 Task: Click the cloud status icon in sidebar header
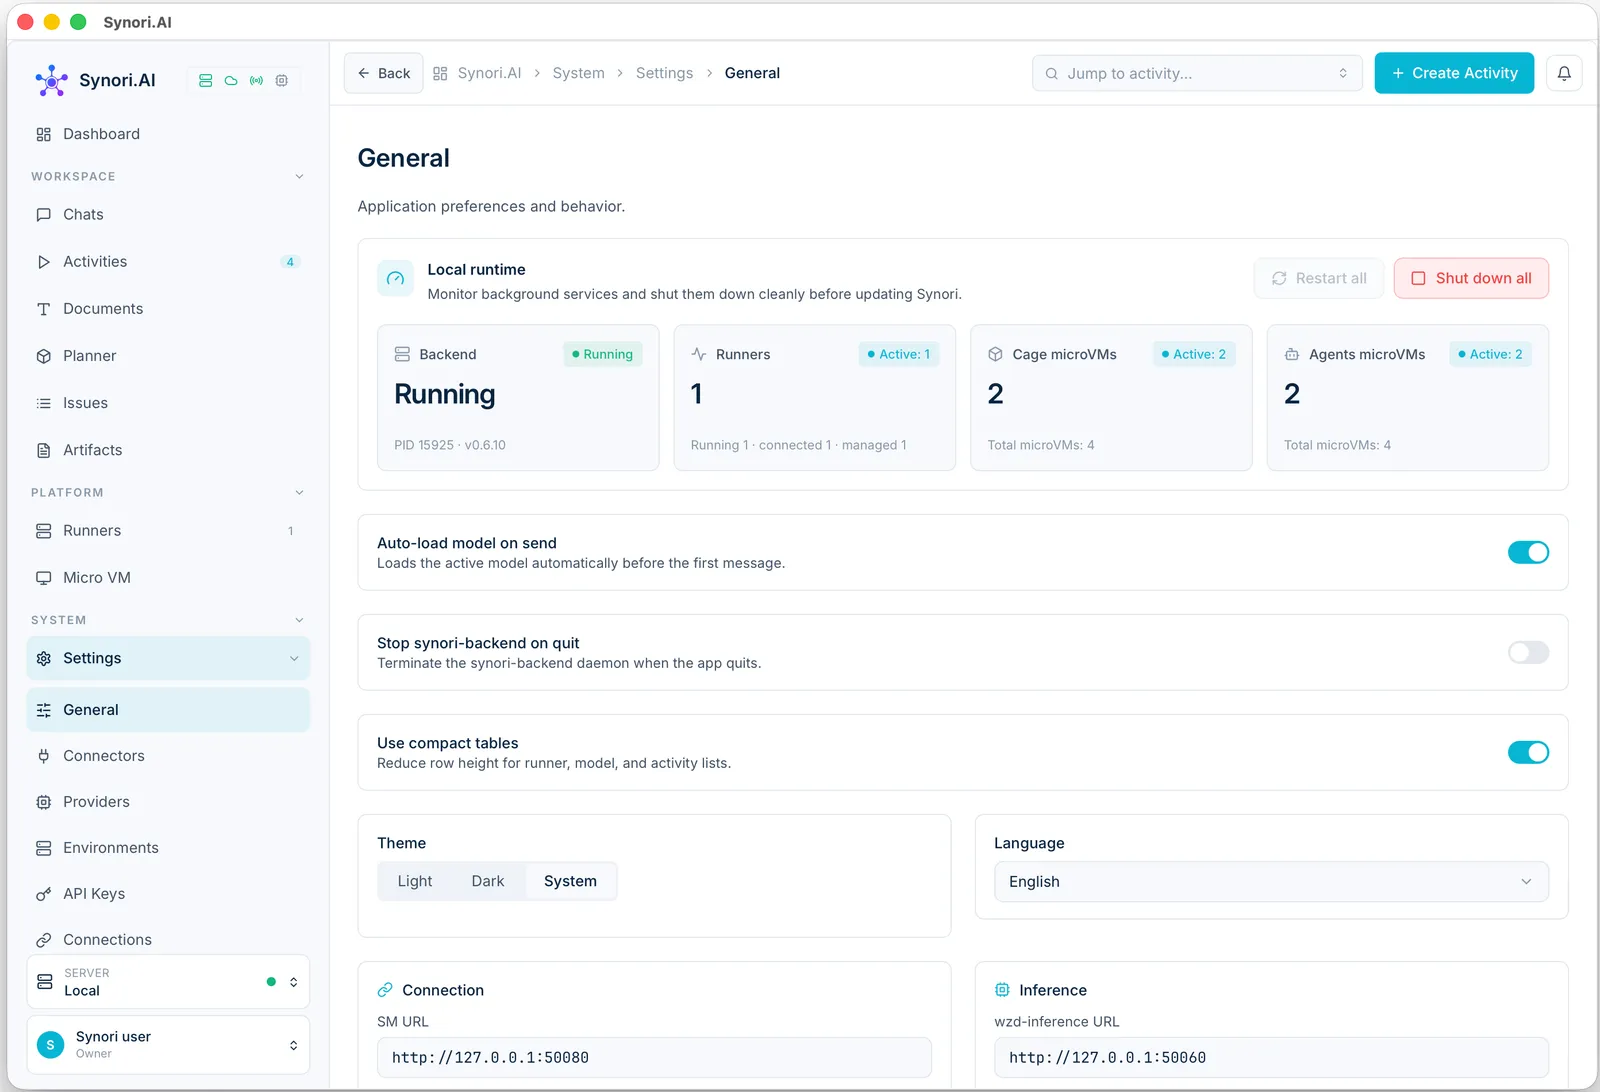click(231, 81)
